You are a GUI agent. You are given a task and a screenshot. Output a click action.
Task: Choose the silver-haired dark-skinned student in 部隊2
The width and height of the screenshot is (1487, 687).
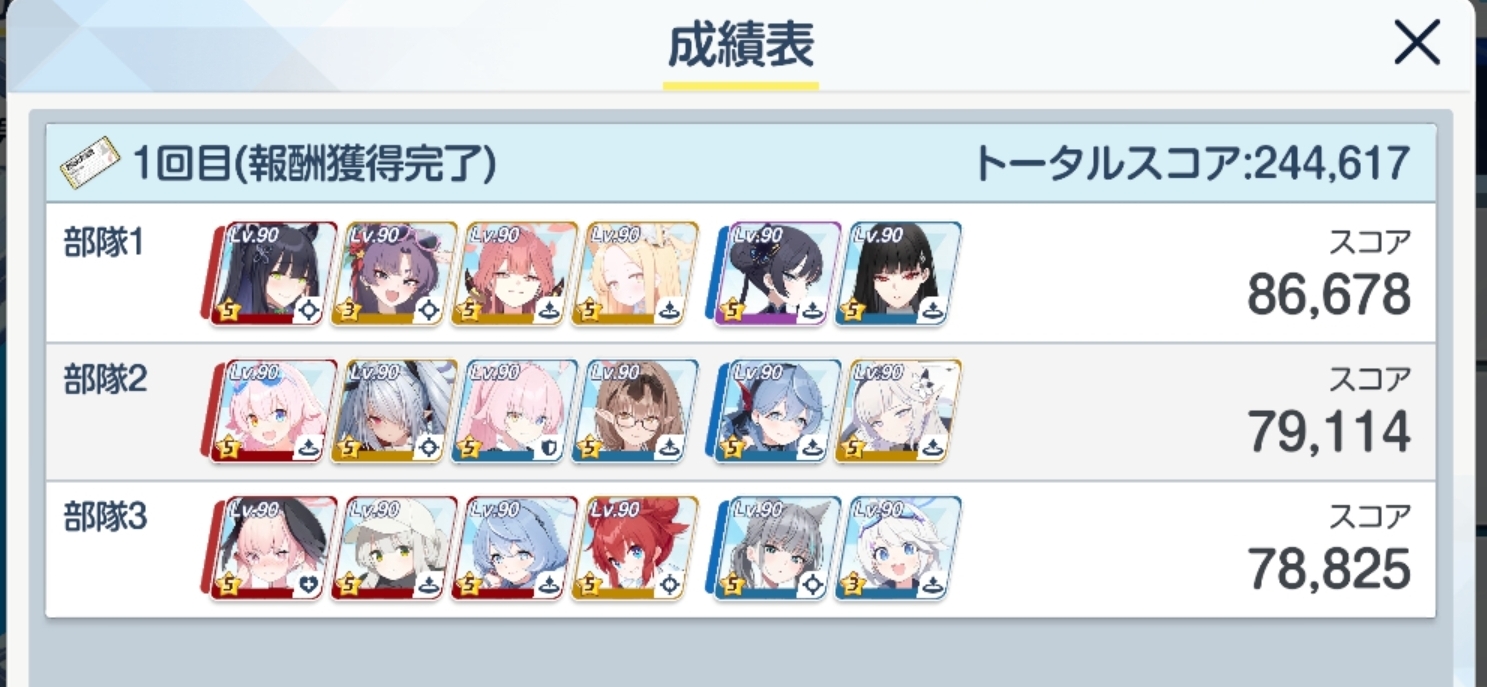pyautogui.click(x=393, y=412)
